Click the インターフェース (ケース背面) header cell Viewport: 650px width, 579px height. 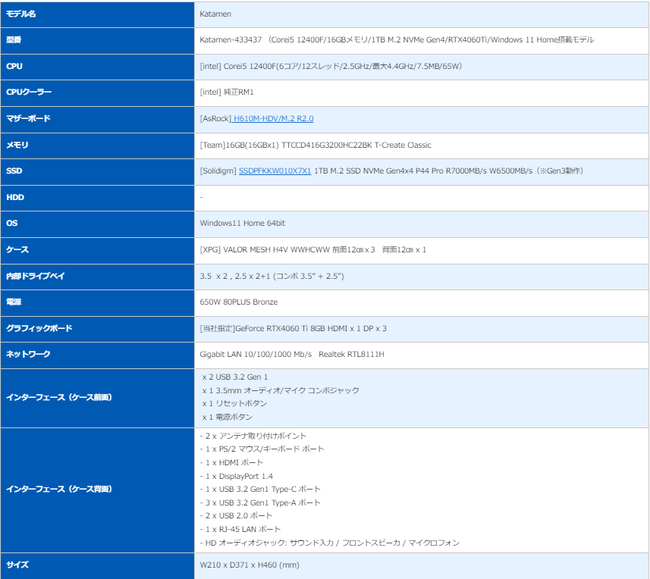(x=97, y=489)
